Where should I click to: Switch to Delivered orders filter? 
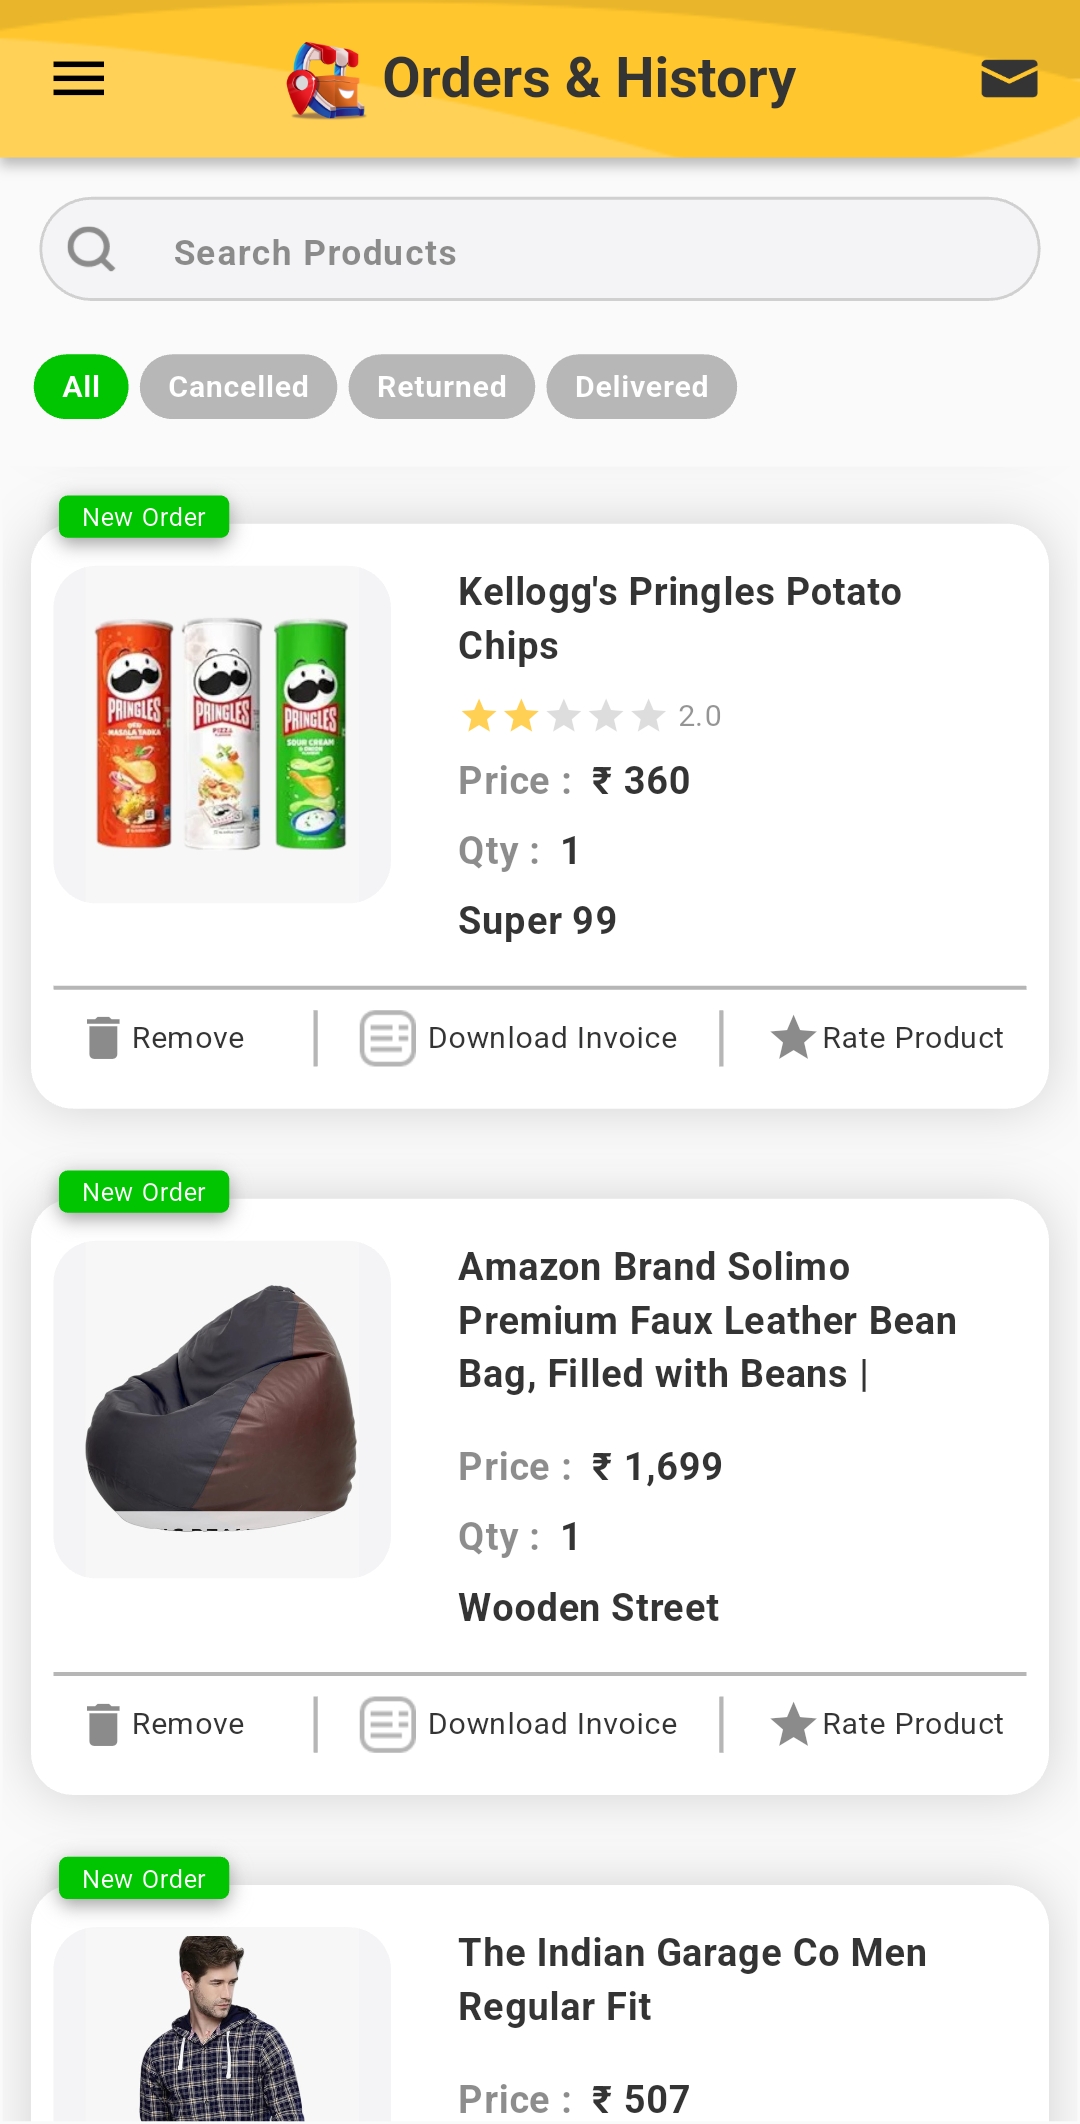pos(641,387)
